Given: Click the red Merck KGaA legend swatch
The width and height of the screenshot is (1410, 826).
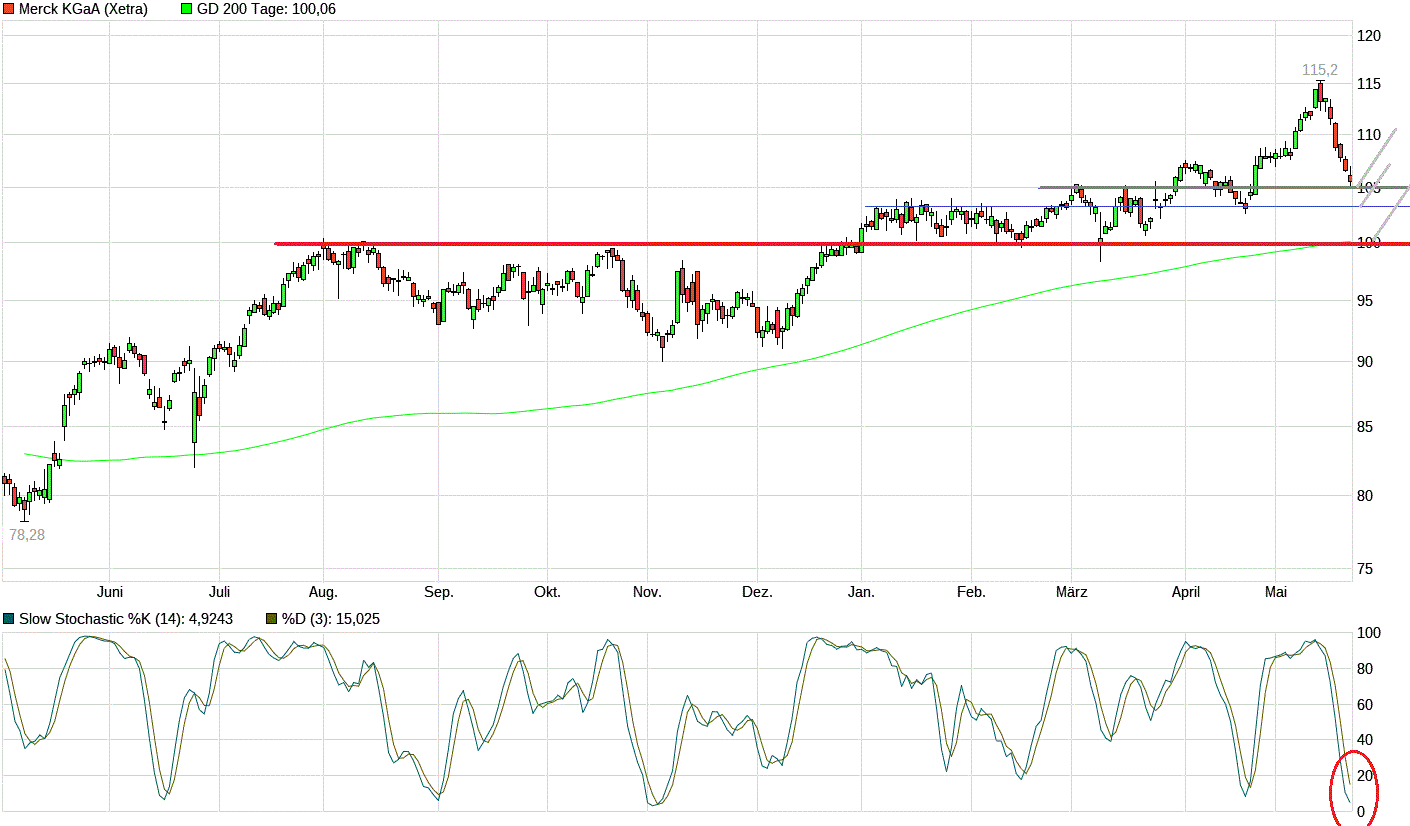Looking at the screenshot, I should (x=9, y=9).
